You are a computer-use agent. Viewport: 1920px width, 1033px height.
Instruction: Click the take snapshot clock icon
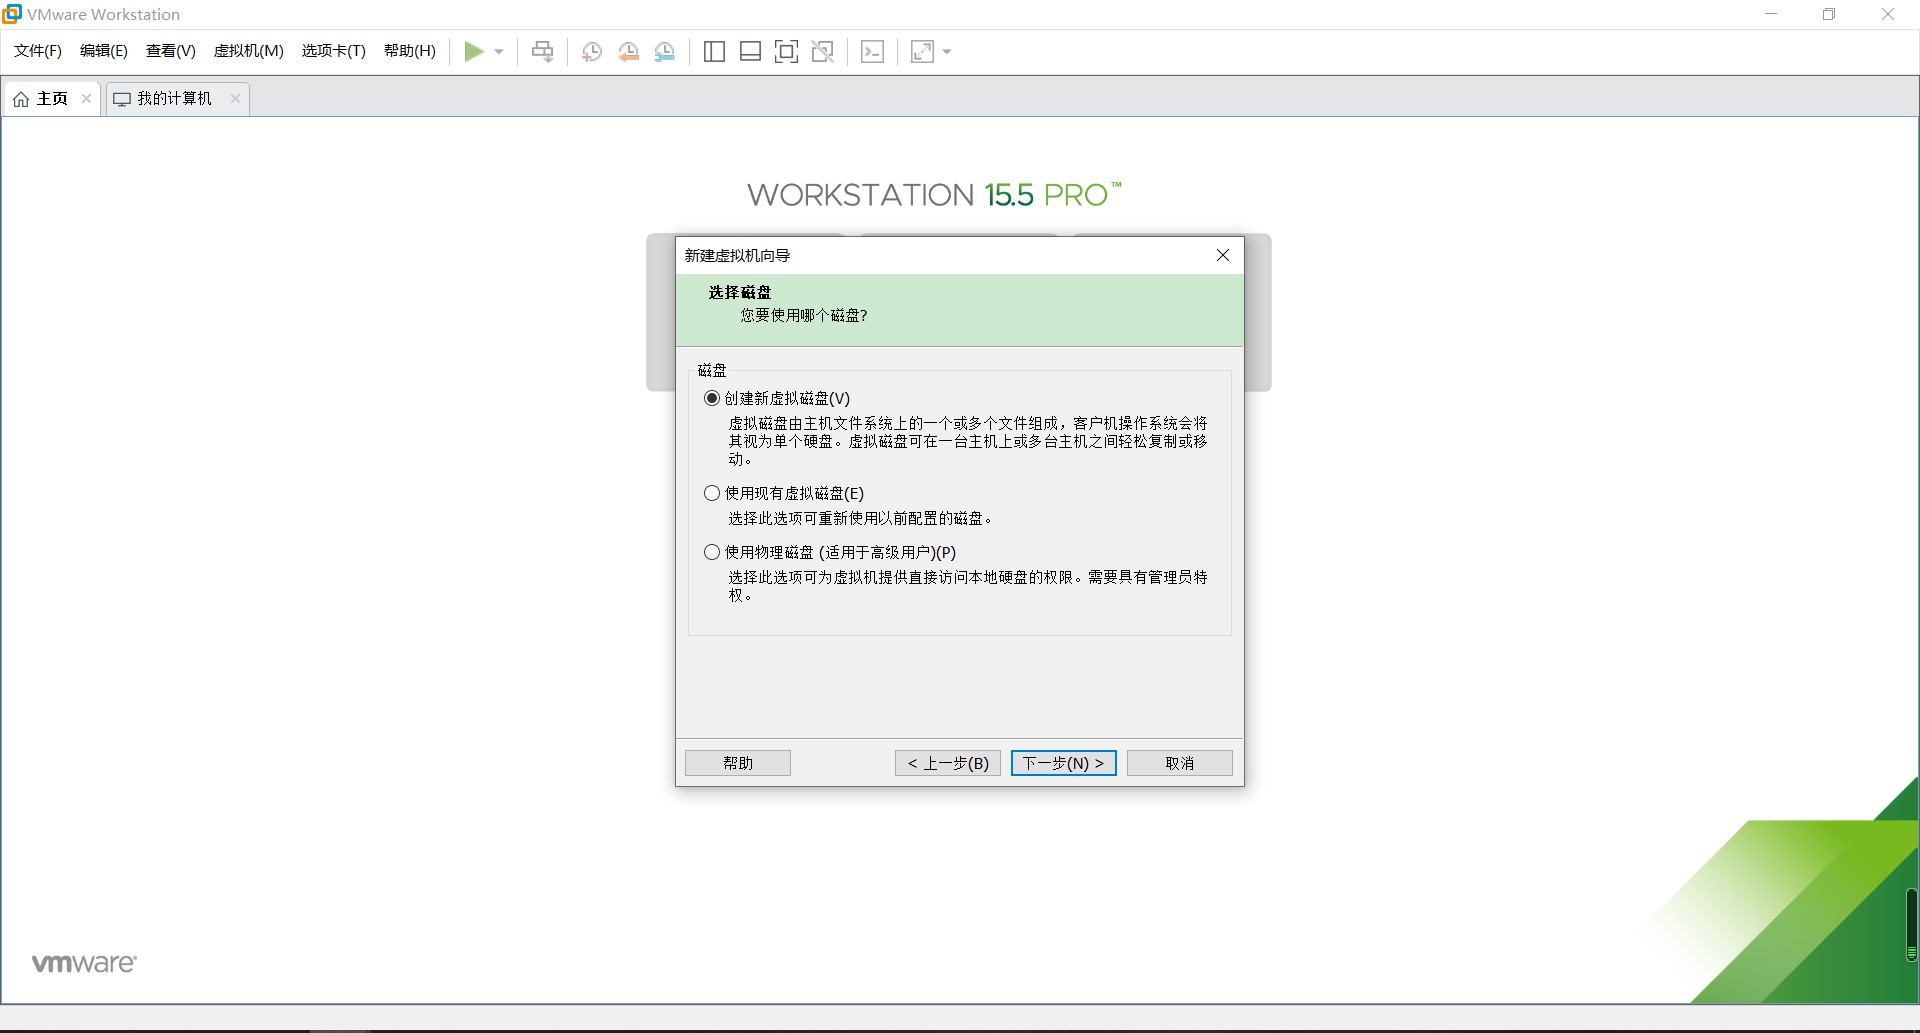(x=592, y=51)
